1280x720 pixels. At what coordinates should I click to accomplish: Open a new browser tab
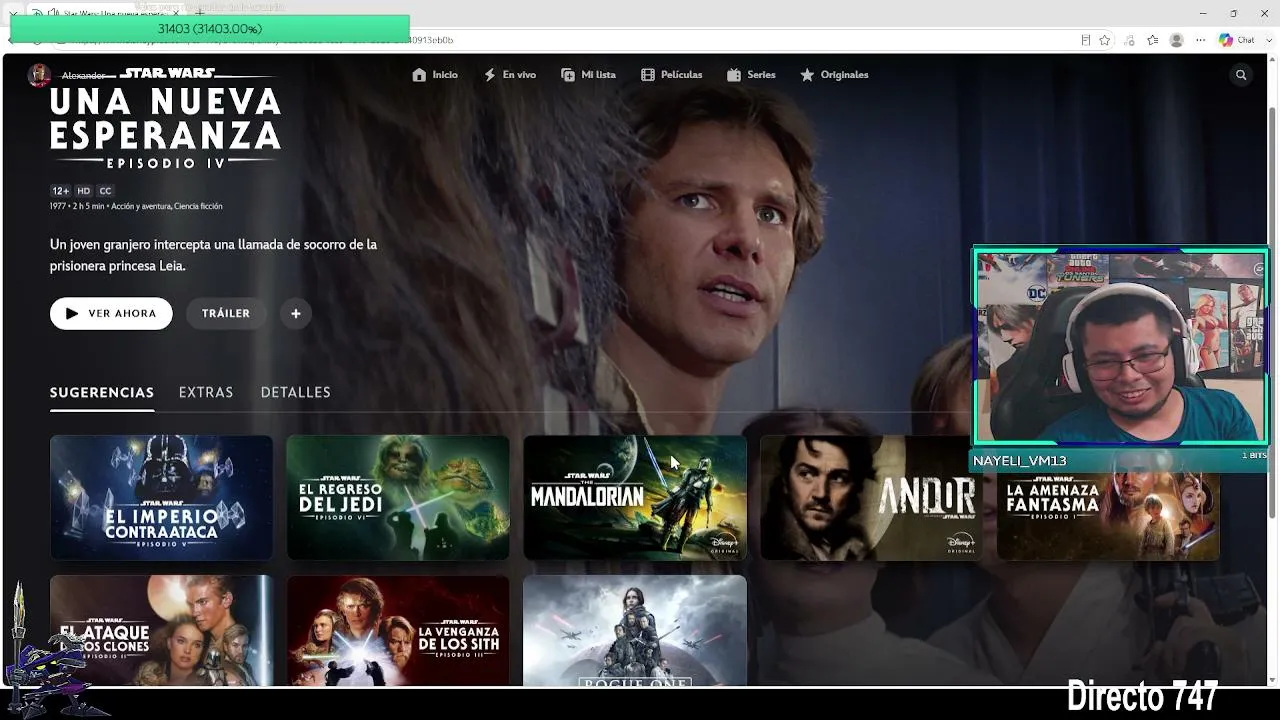pos(199,12)
